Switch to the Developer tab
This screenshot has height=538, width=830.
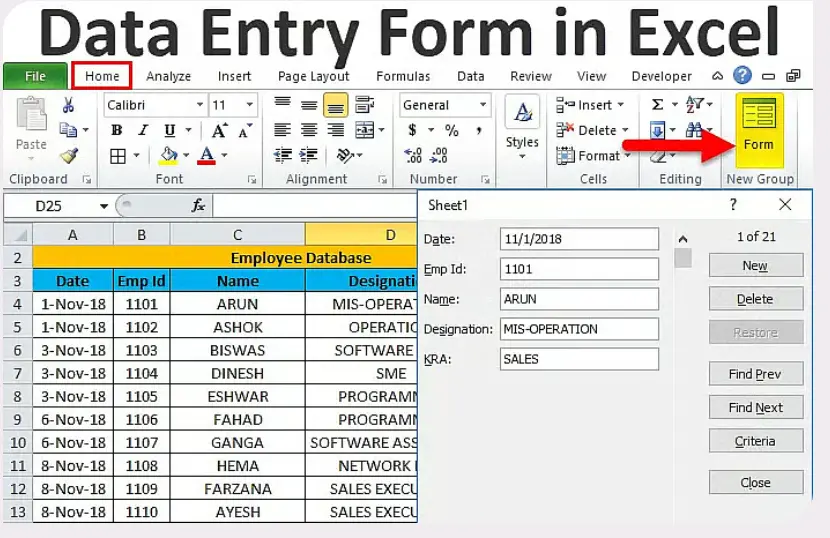pos(662,76)
